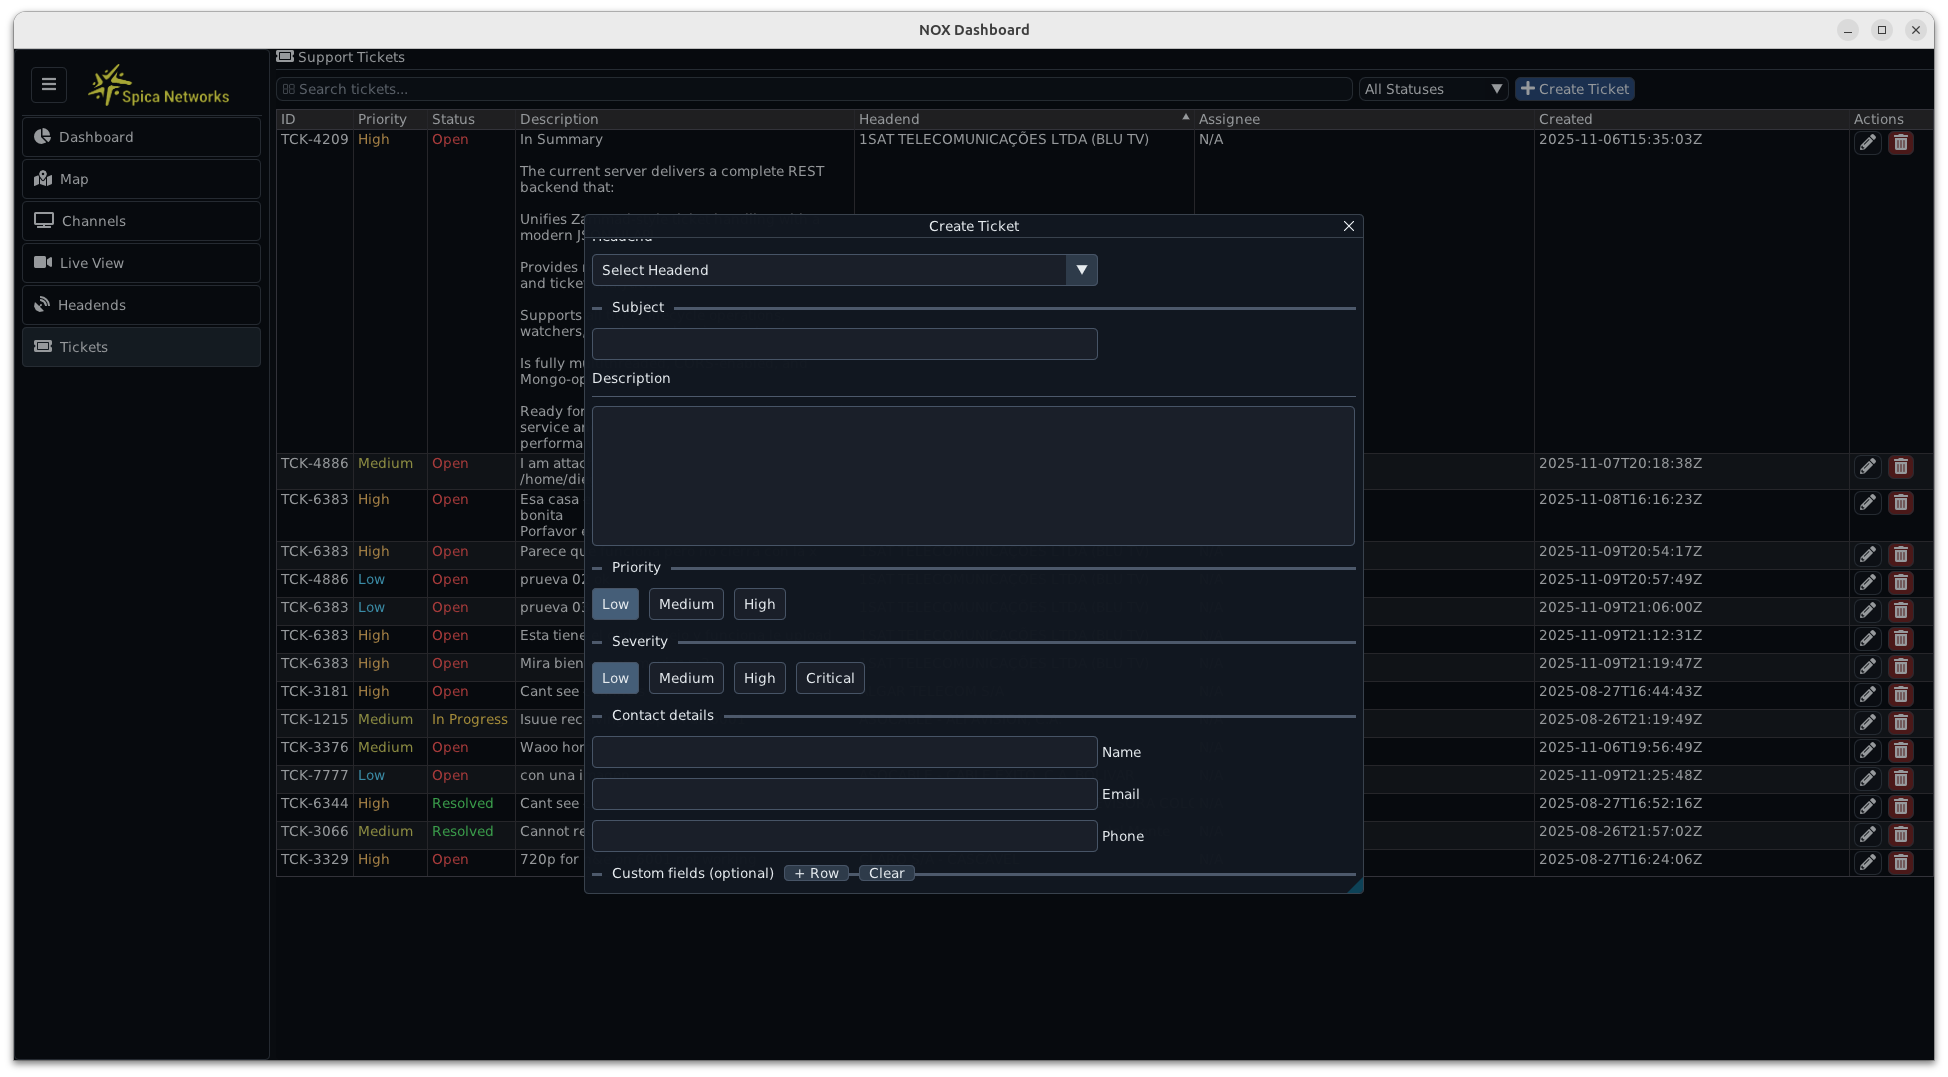Click the Spica Networks logo
1948x1077 pixels.
click(x=158, y=86)
